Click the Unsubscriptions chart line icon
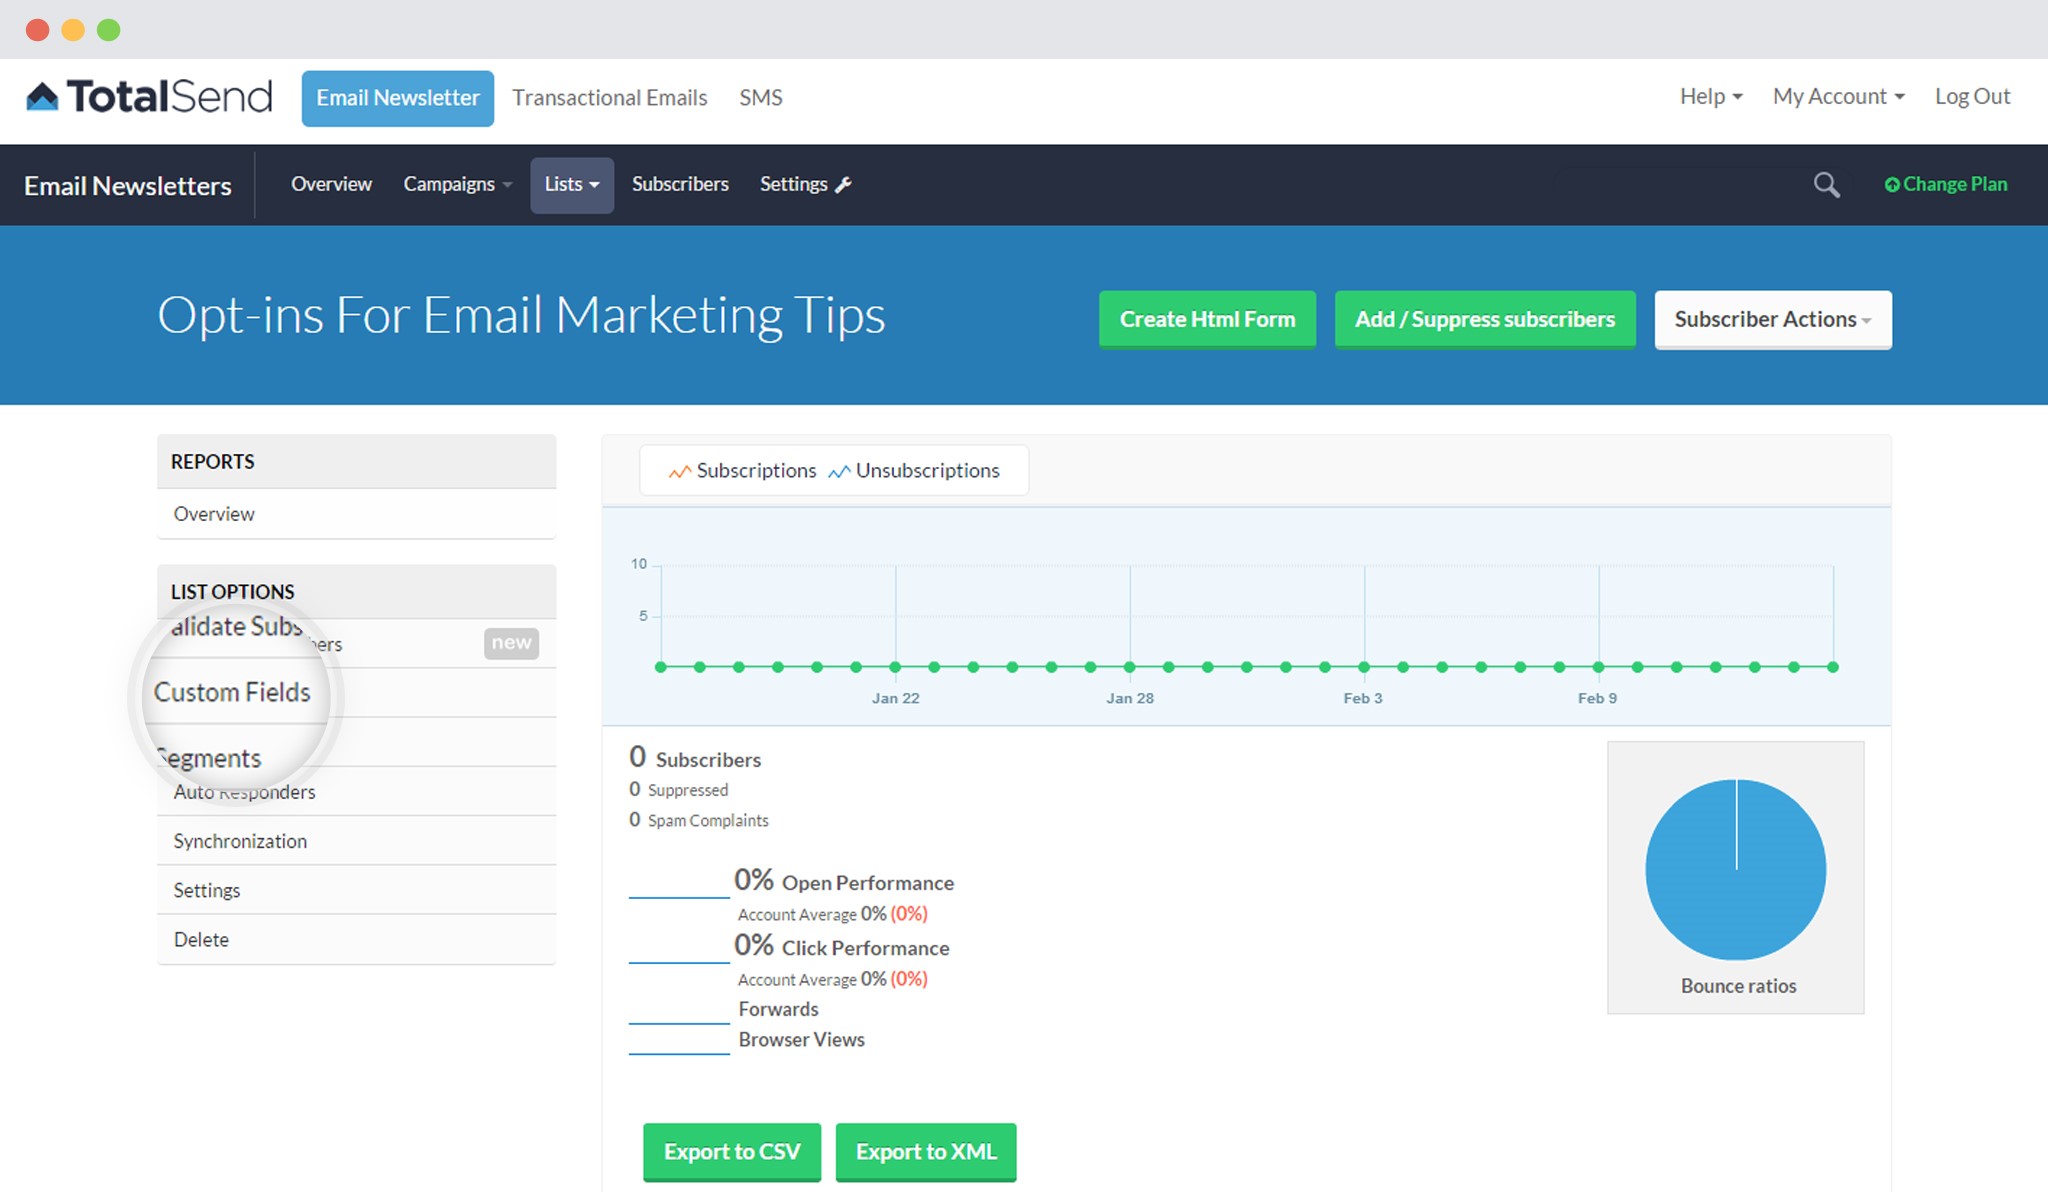 (839, 471)
